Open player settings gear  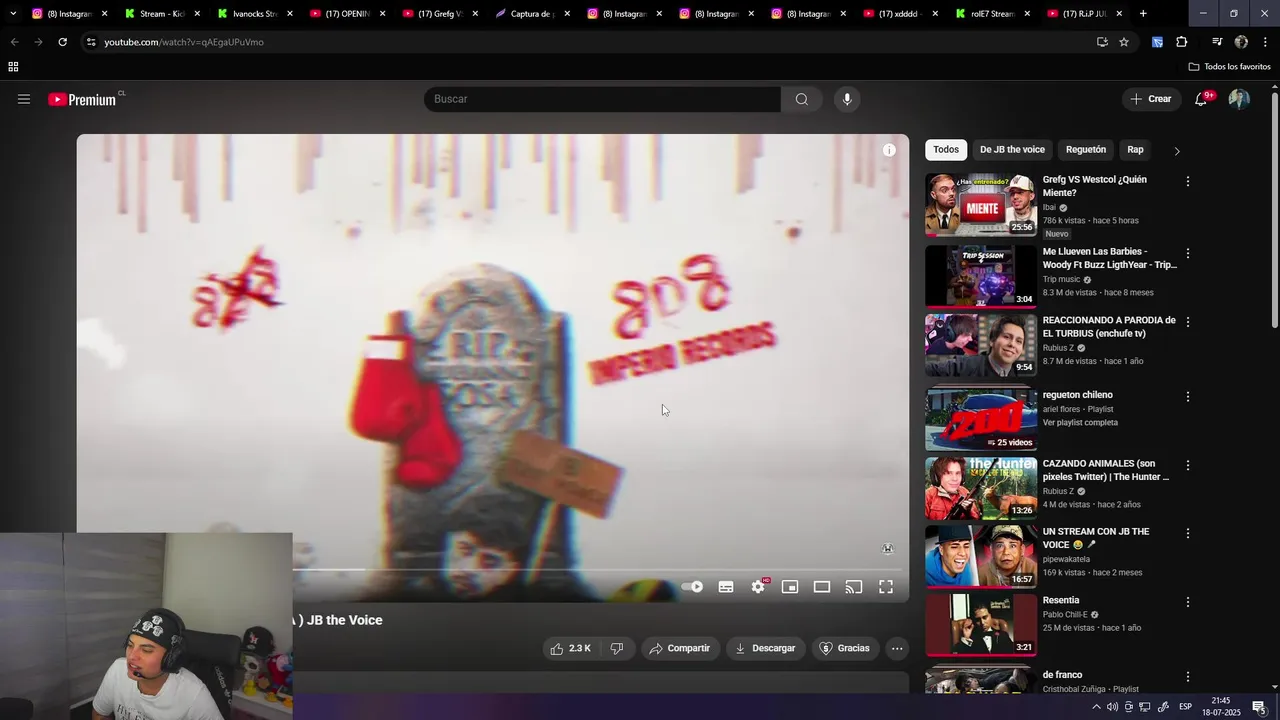tap(759, 587)
